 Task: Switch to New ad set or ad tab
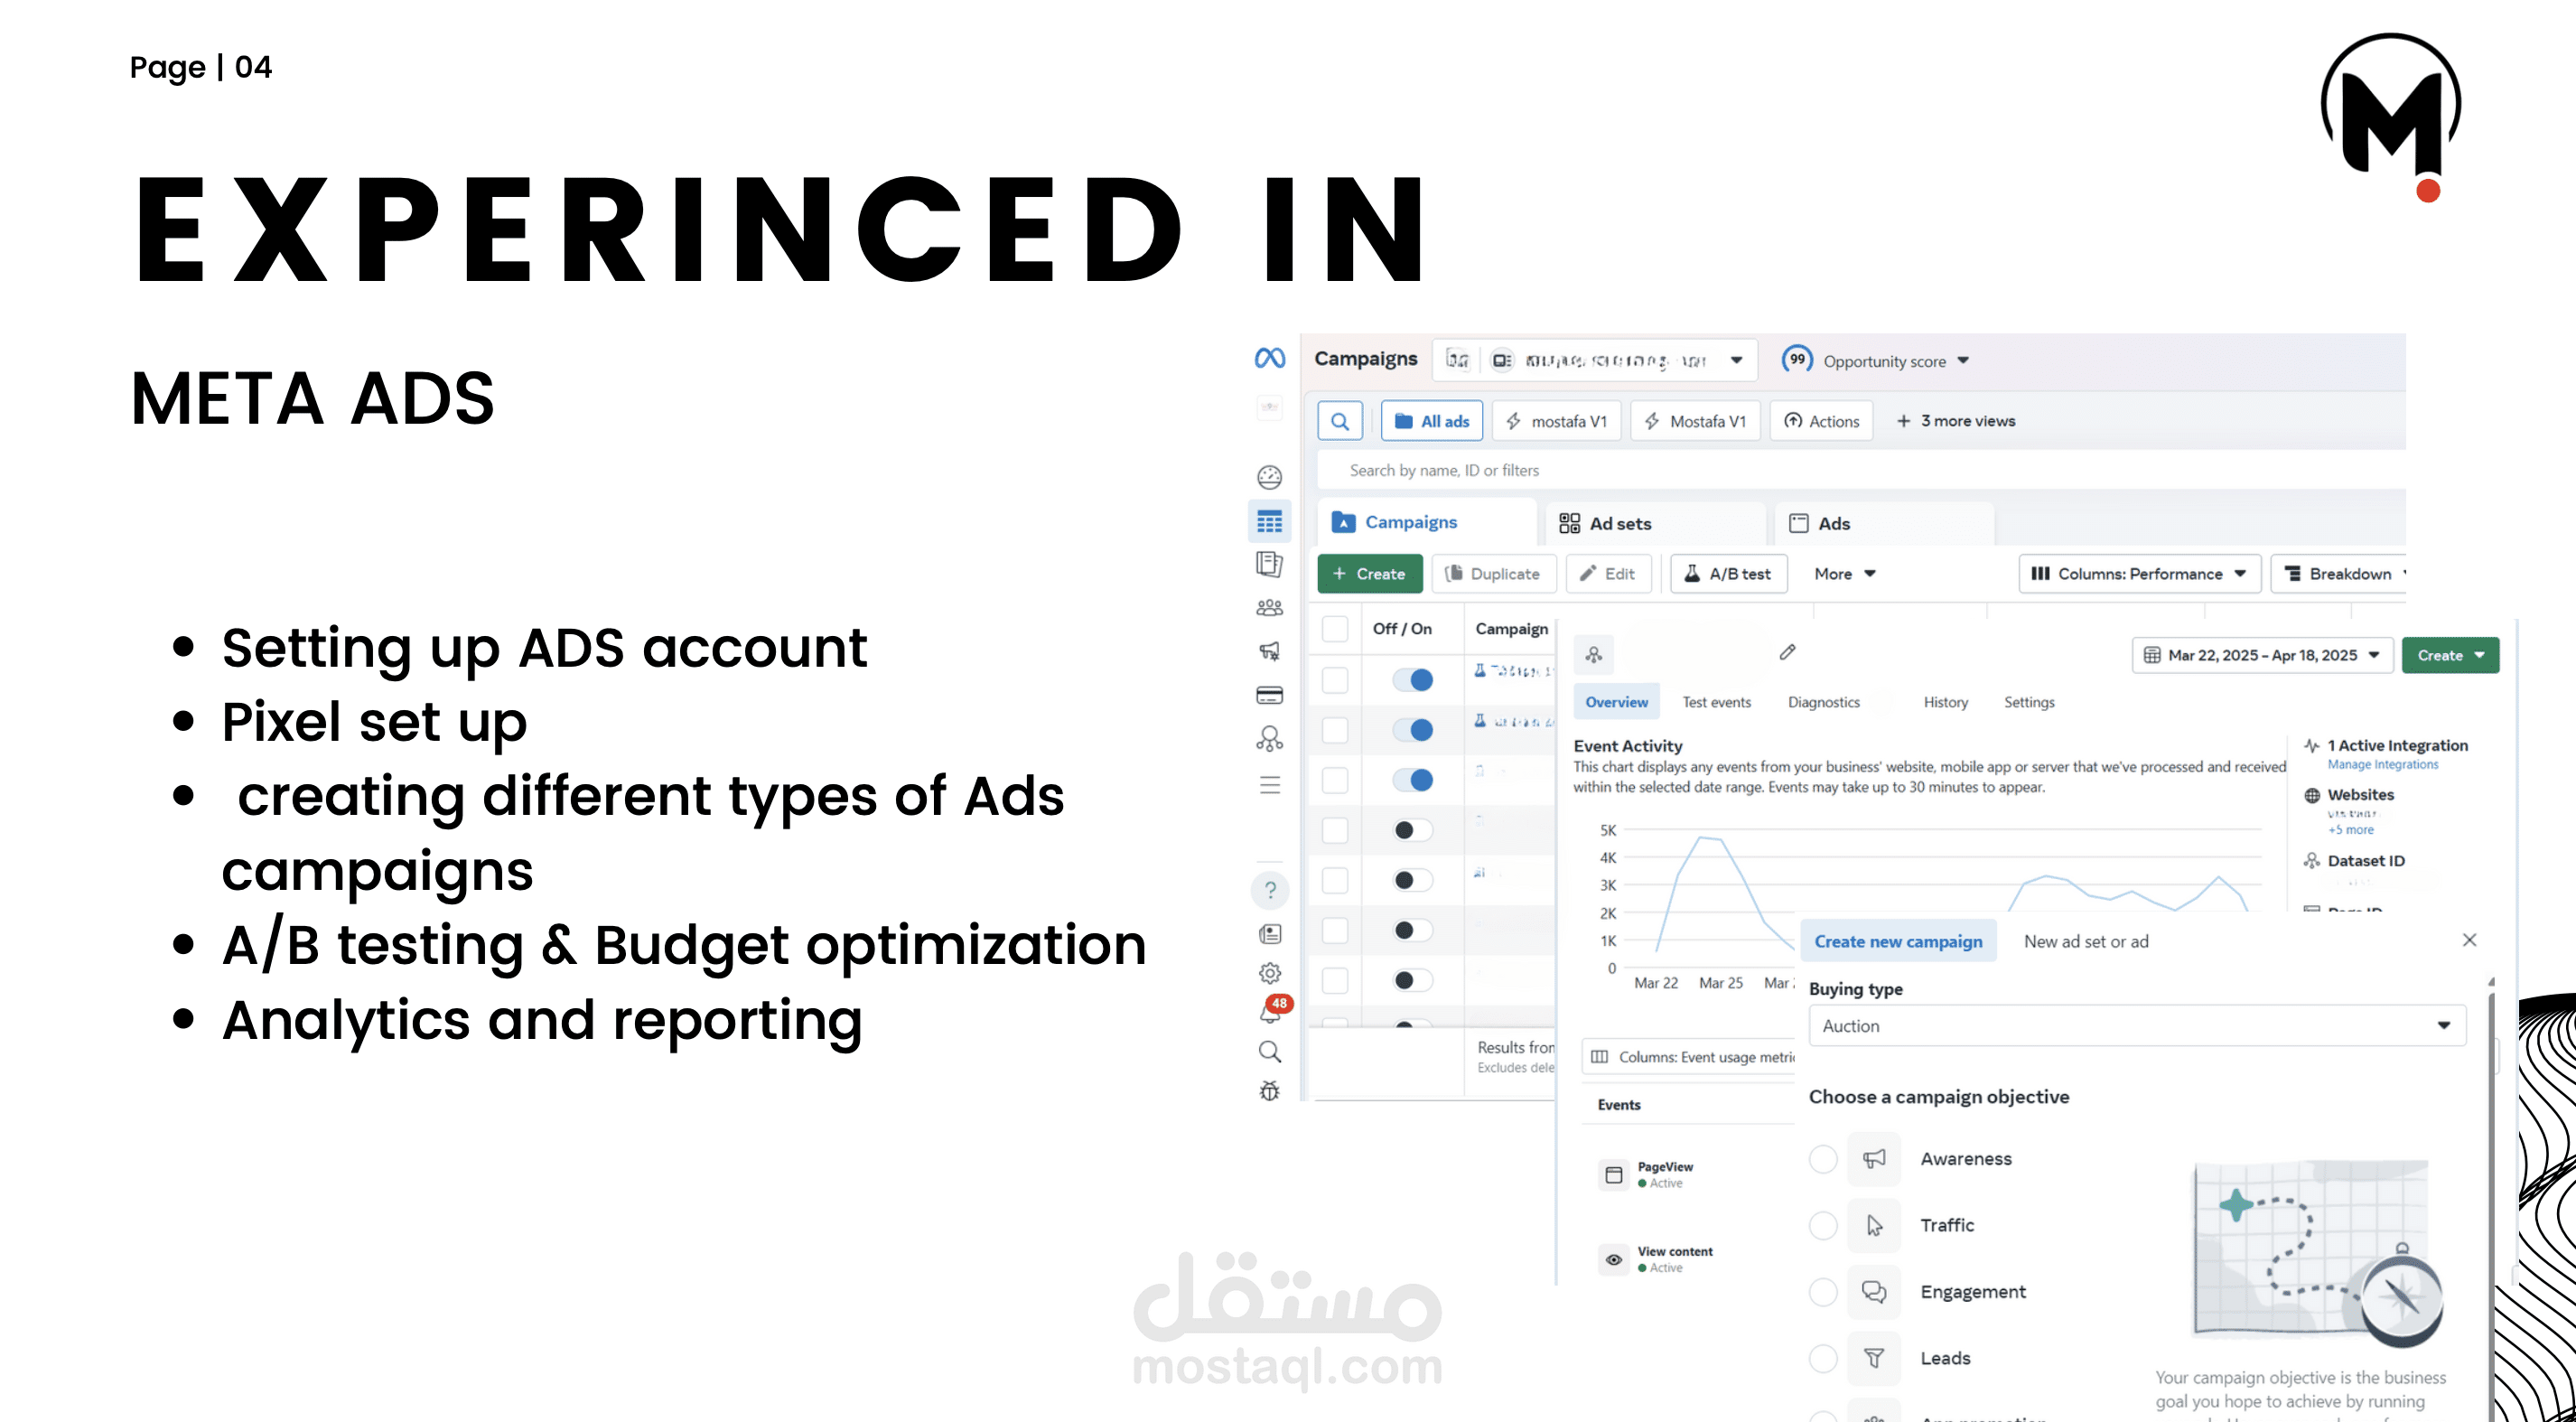(2086, 941)
